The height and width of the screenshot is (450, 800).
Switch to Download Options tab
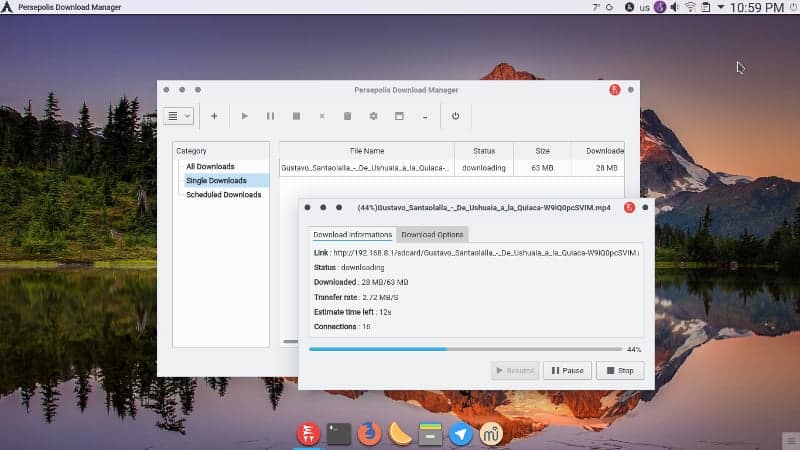pyautogui.click(x=432, y=235)
